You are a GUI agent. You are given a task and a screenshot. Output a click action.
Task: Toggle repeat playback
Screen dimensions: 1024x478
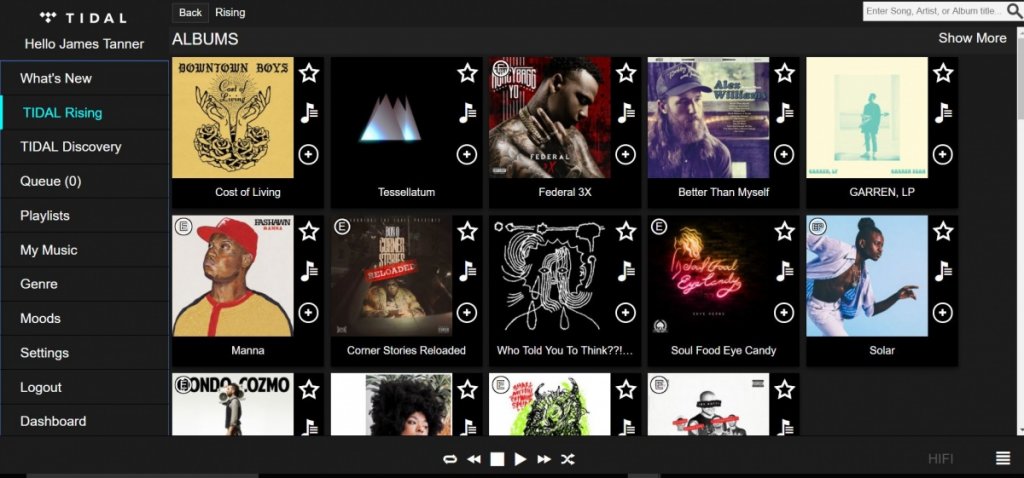point(450,459)
